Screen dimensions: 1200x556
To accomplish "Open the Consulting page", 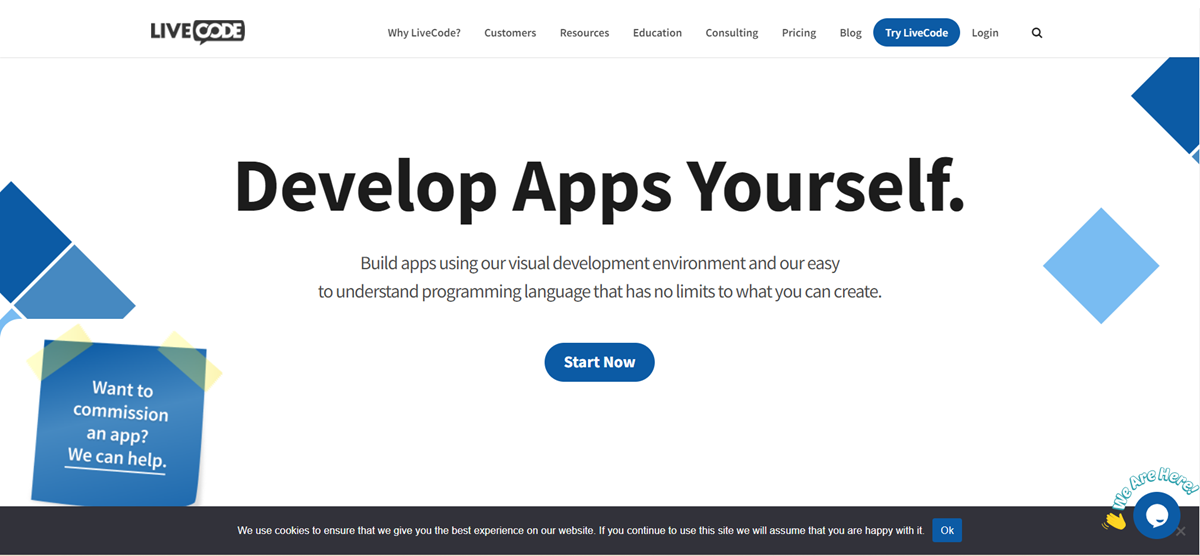I will (x=732, y=33).
